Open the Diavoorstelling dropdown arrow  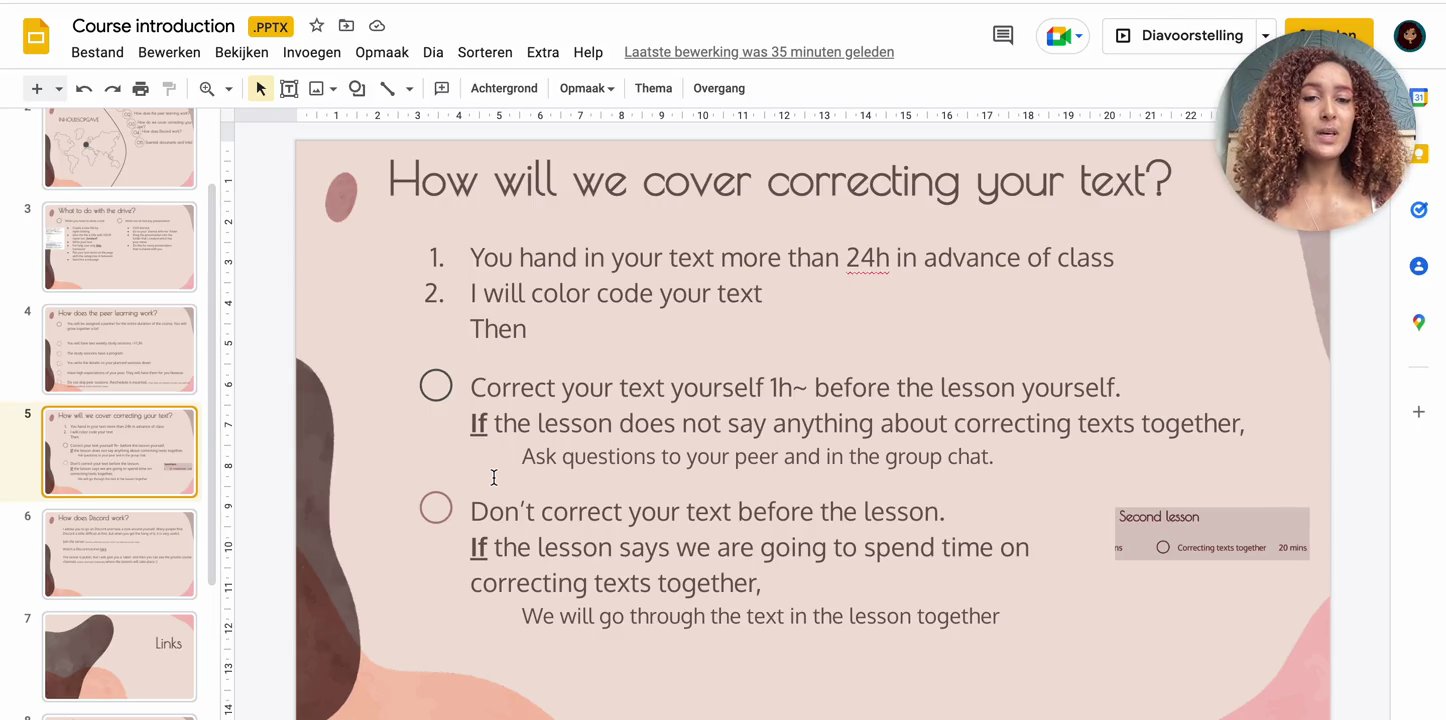coord(1265,35)
